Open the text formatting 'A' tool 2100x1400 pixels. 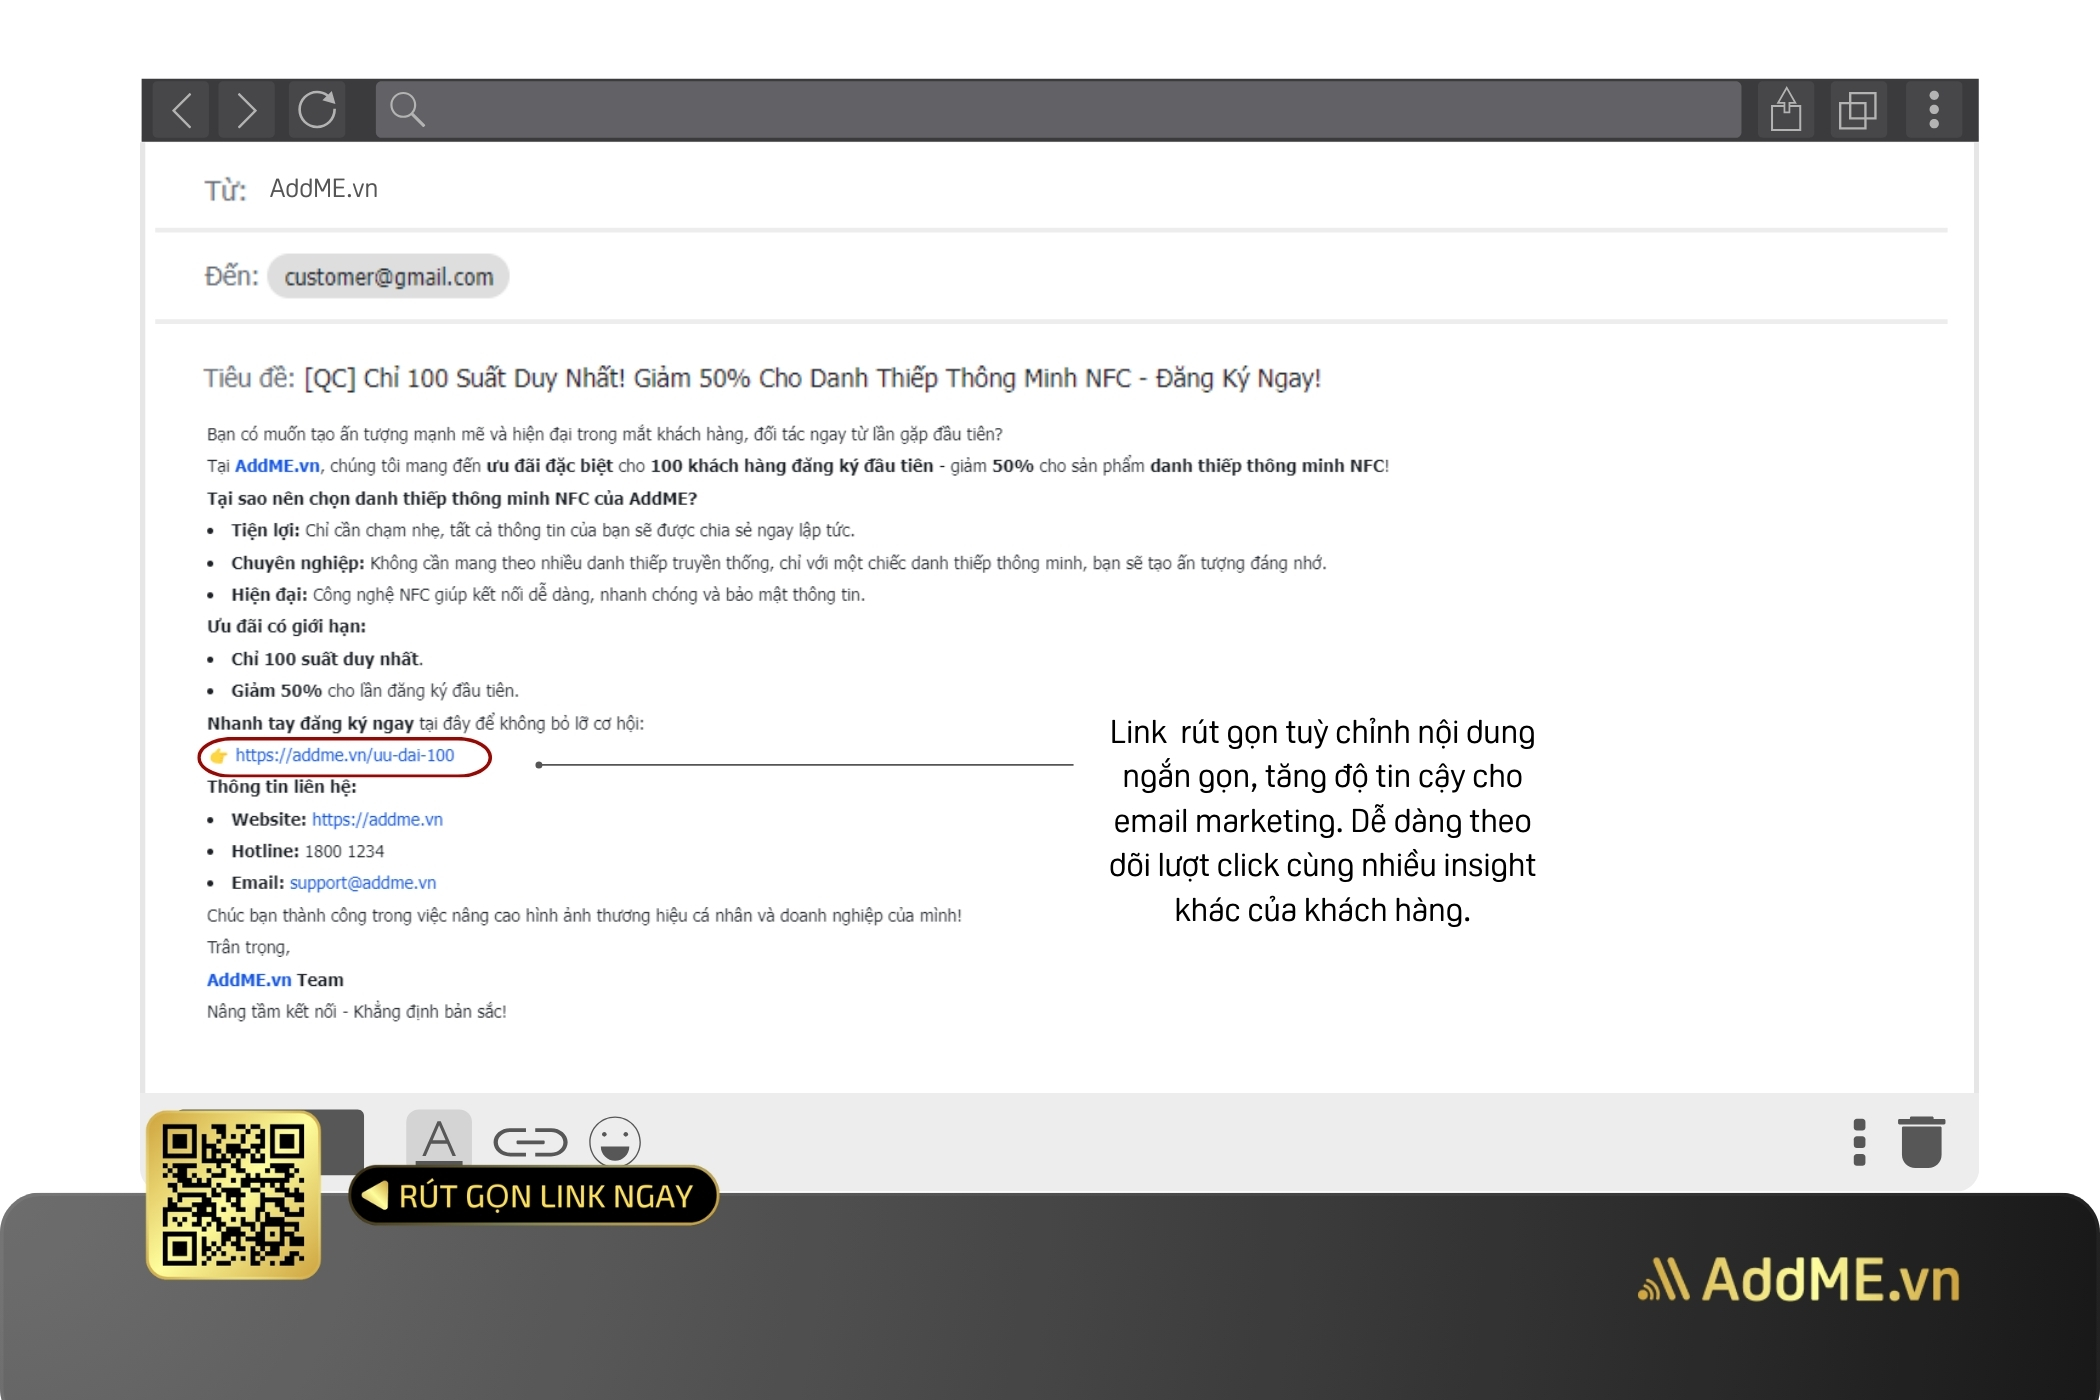pyautogui.click(x=439, y=1140)
